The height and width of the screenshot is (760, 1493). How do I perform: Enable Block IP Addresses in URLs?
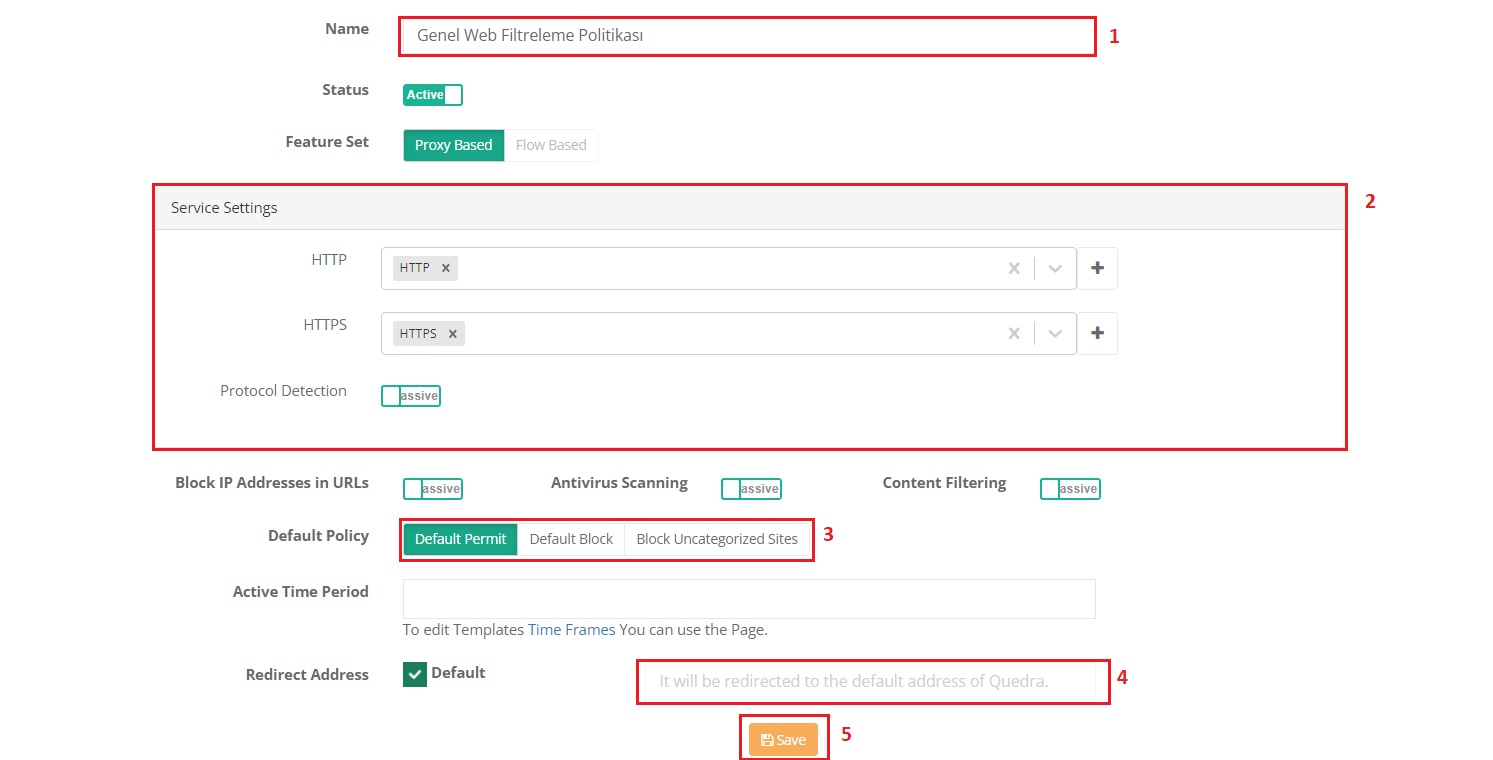432,489
